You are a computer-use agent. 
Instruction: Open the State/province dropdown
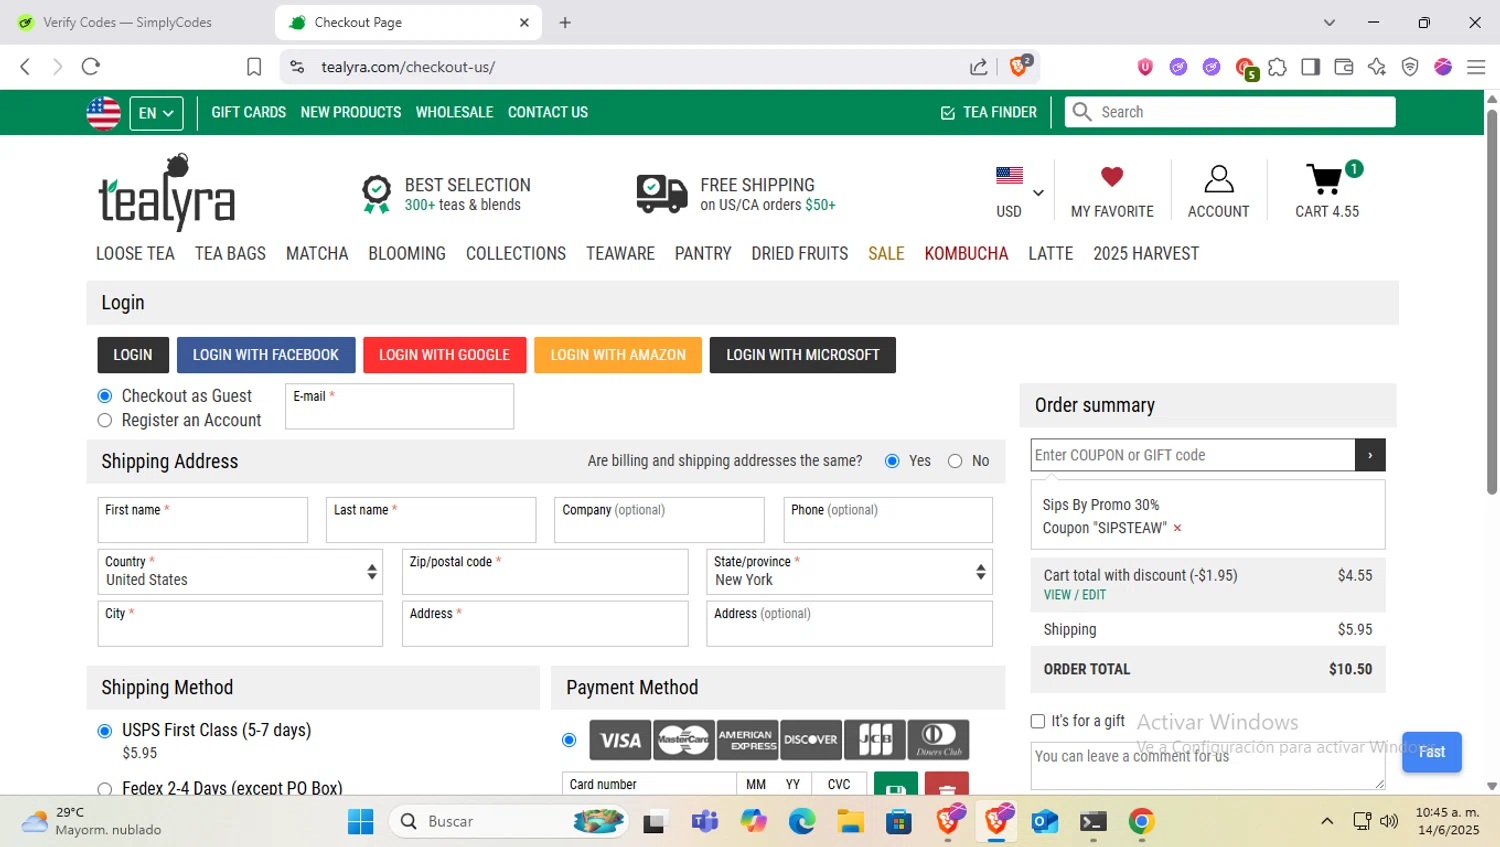849,572
